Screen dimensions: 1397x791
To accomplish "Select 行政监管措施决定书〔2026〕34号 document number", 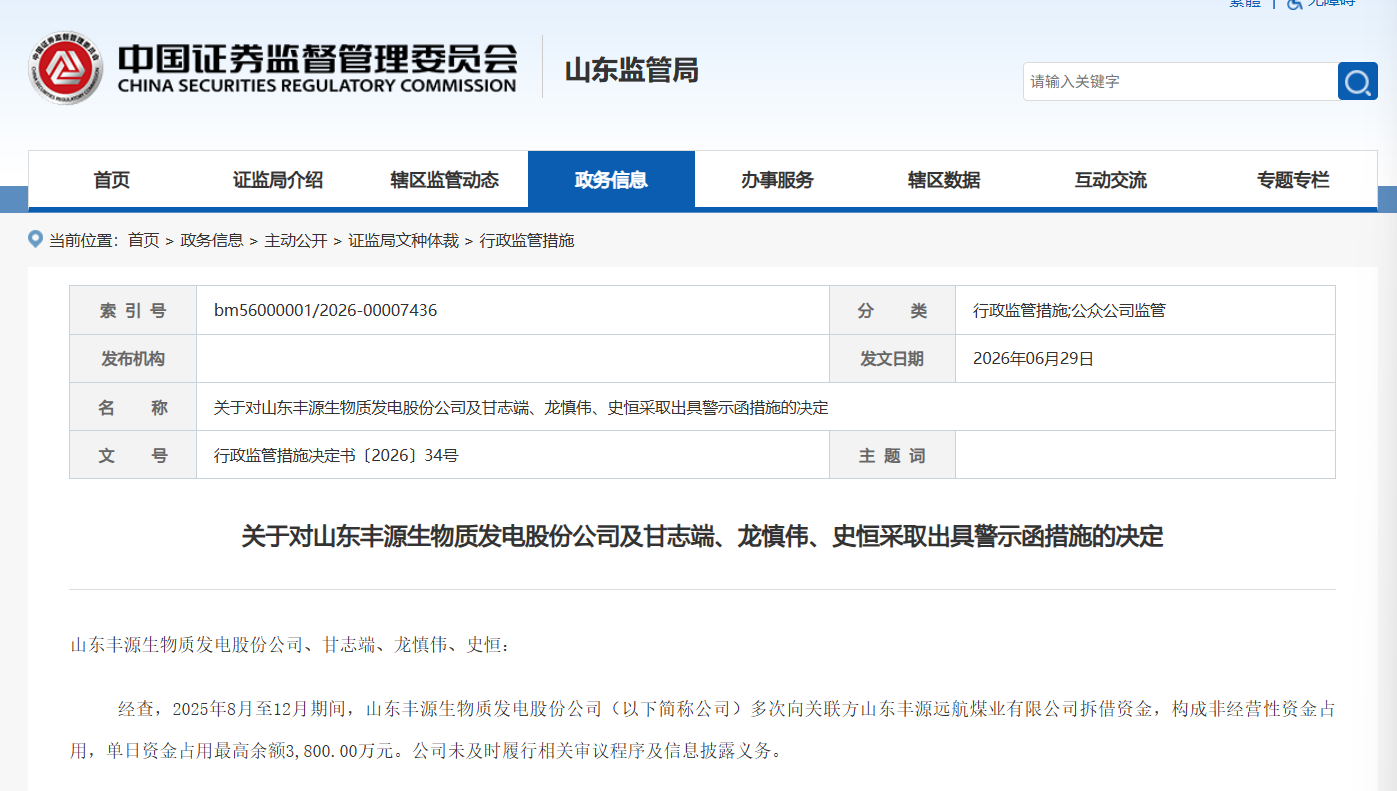I will (x=336, y=456).
